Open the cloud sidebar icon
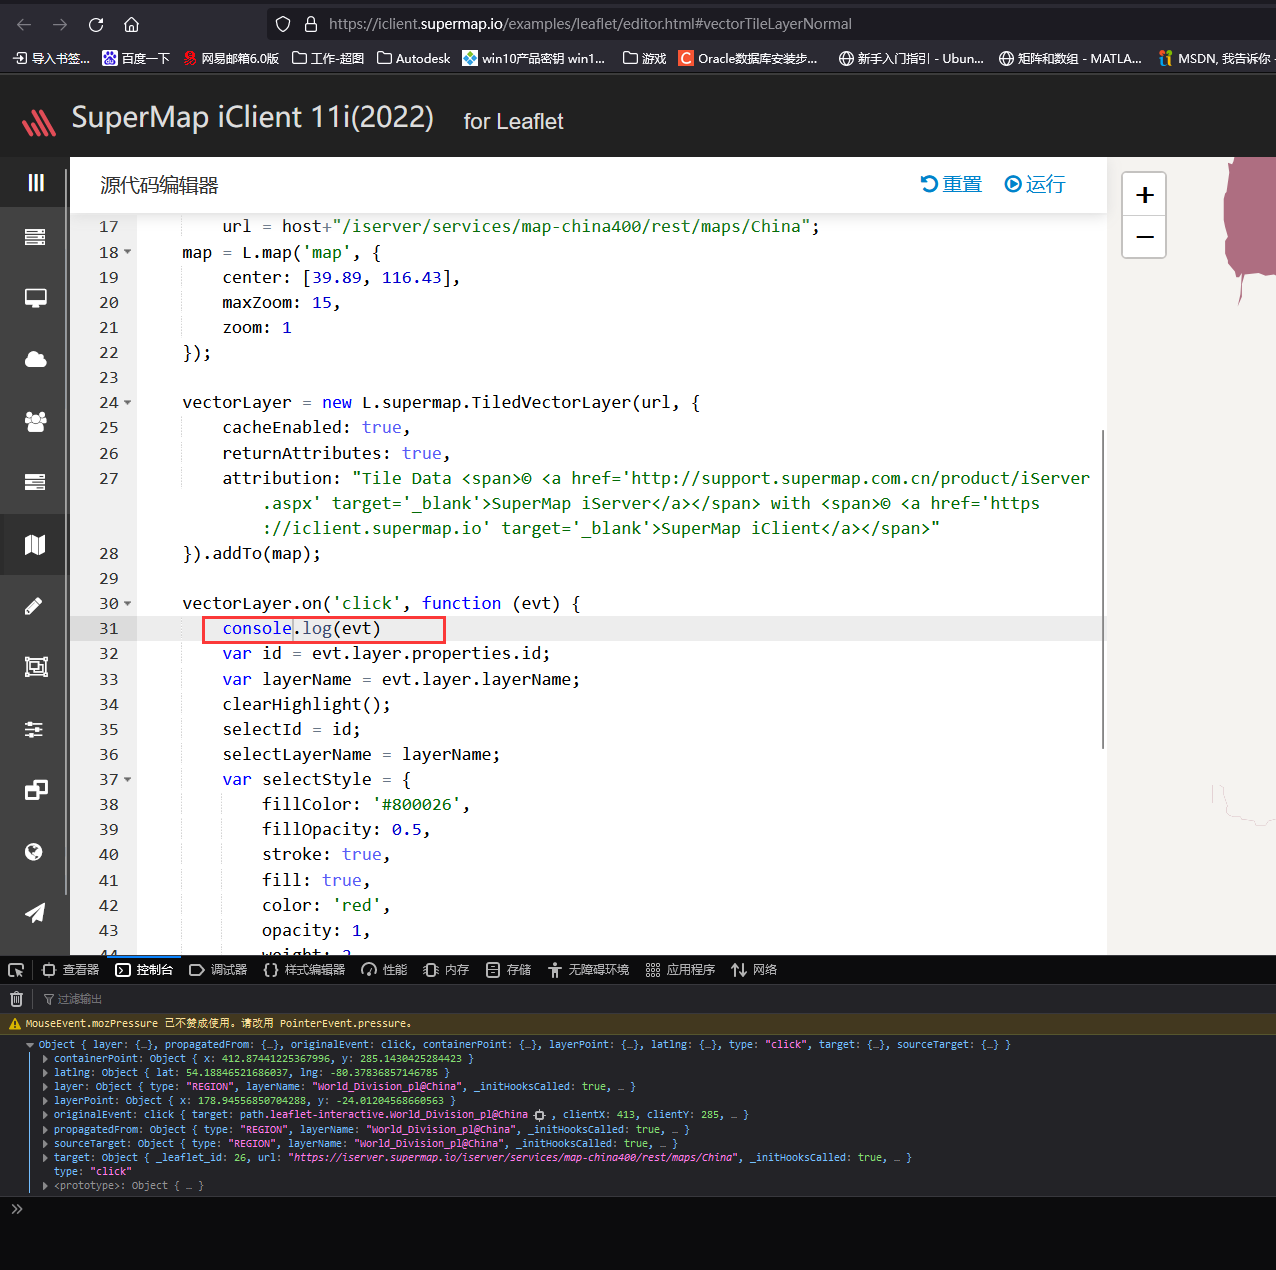The width and height of the screenshot is (1276, 1270). (35, 359)
